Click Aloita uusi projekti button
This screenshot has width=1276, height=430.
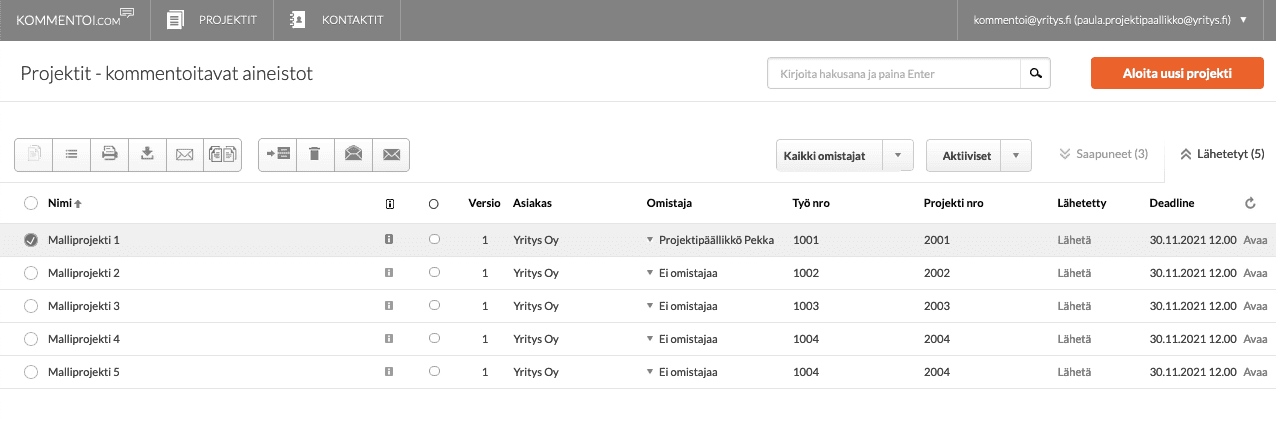point(1177,74)
